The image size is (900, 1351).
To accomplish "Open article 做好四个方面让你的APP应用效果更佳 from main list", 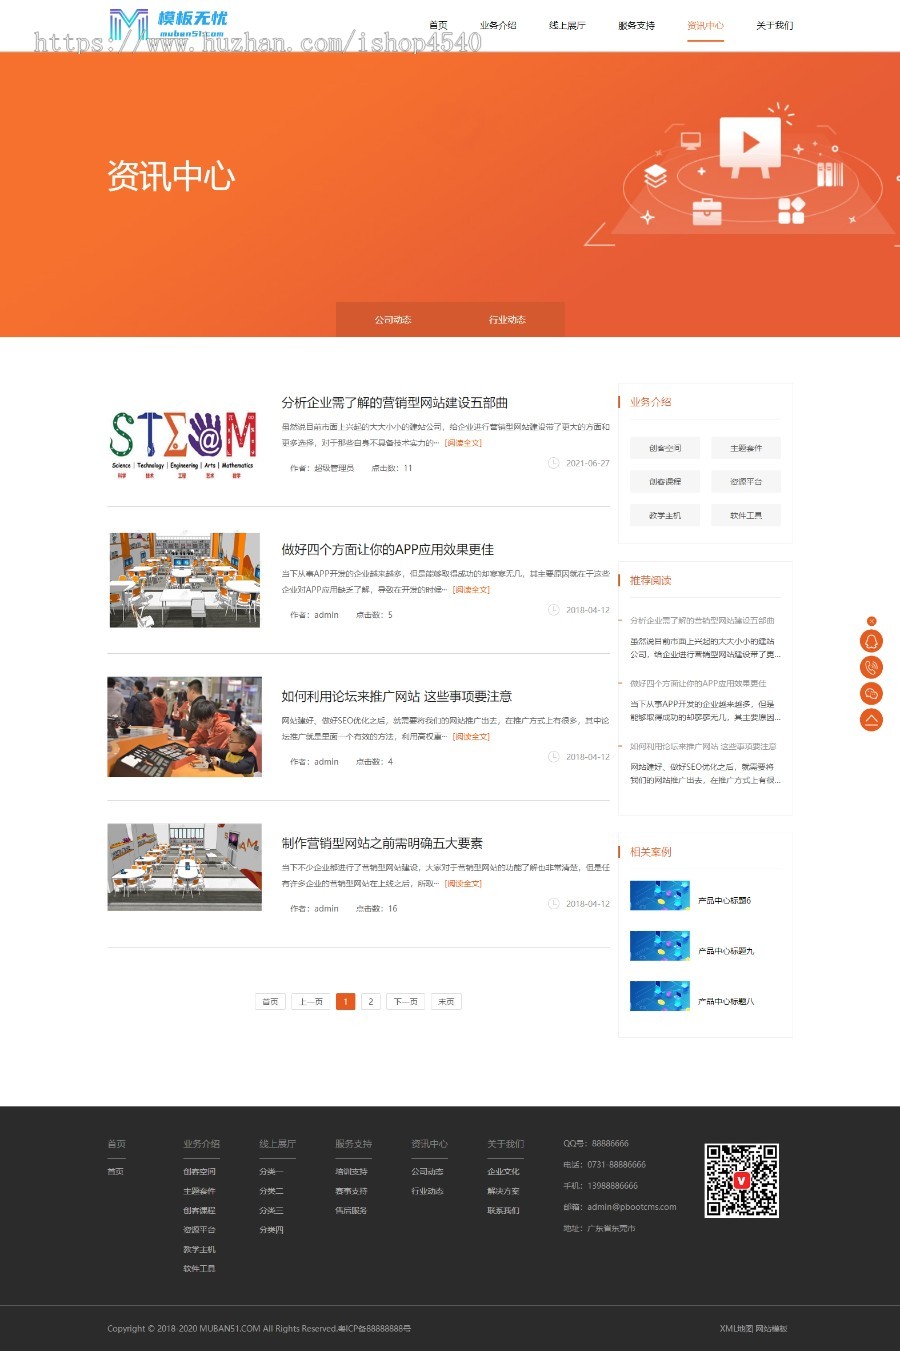I will pos(387,550).
